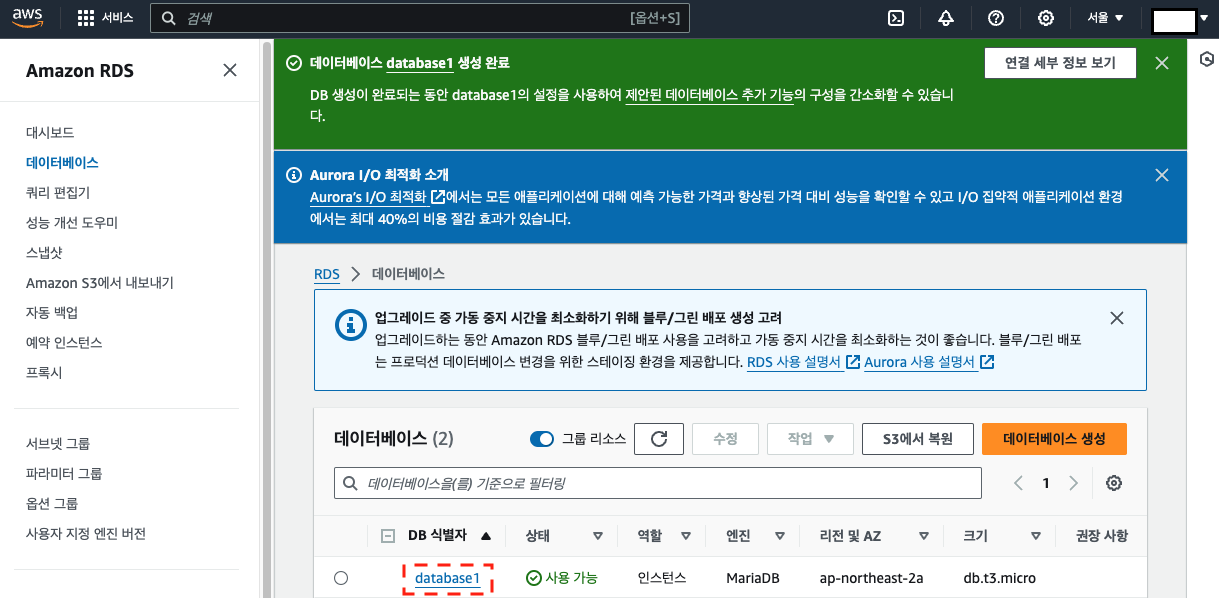Dismiss the Aurora I/O optimization banner
This screenshot has width=1219, height=598.
coord(1162,175)
